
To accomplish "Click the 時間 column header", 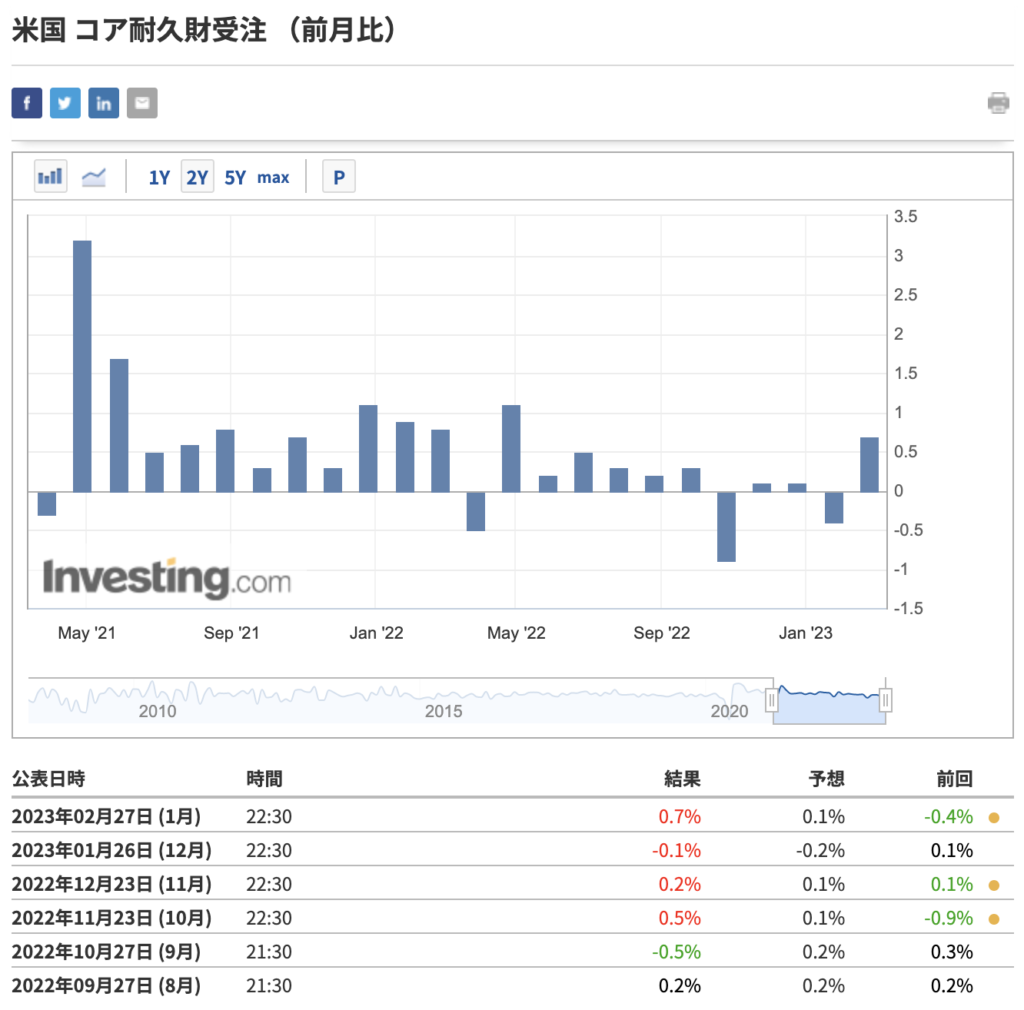I will pos(264,778).
